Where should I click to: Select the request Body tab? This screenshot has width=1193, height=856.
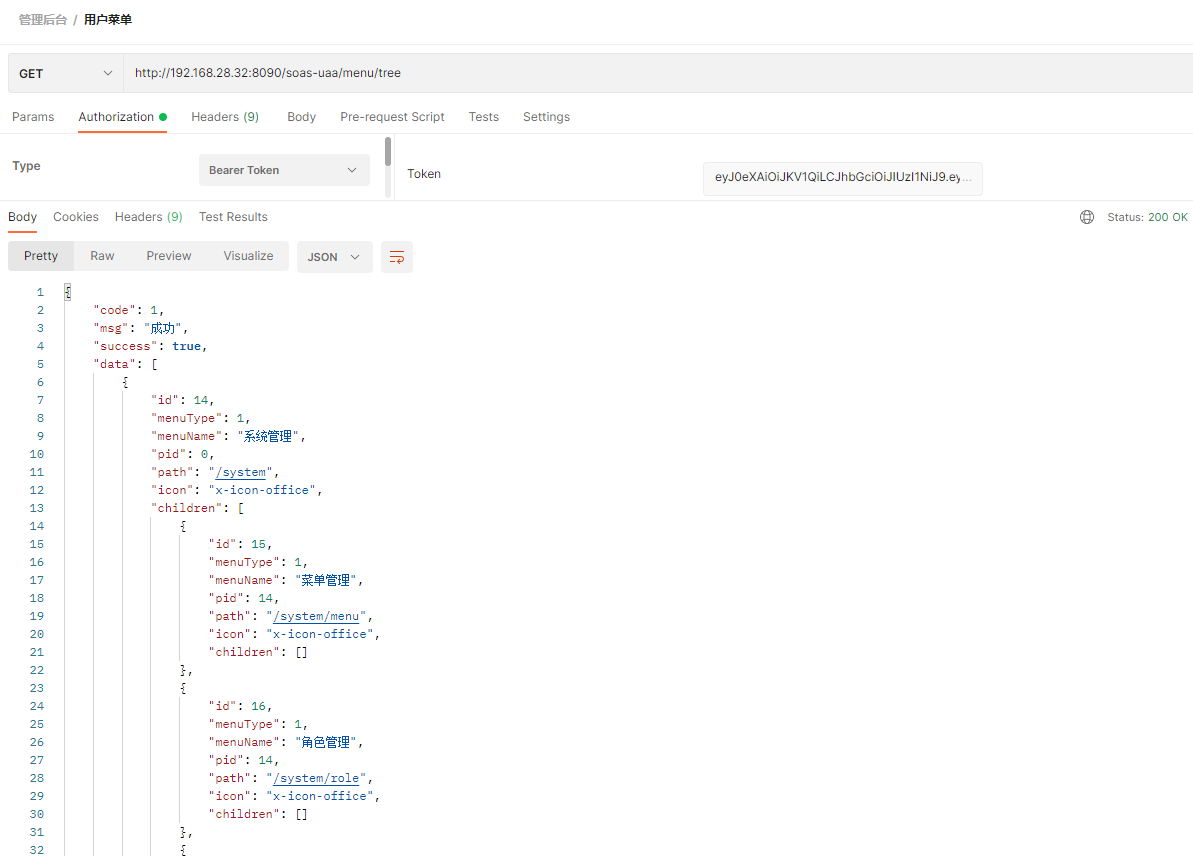point(301,117)
